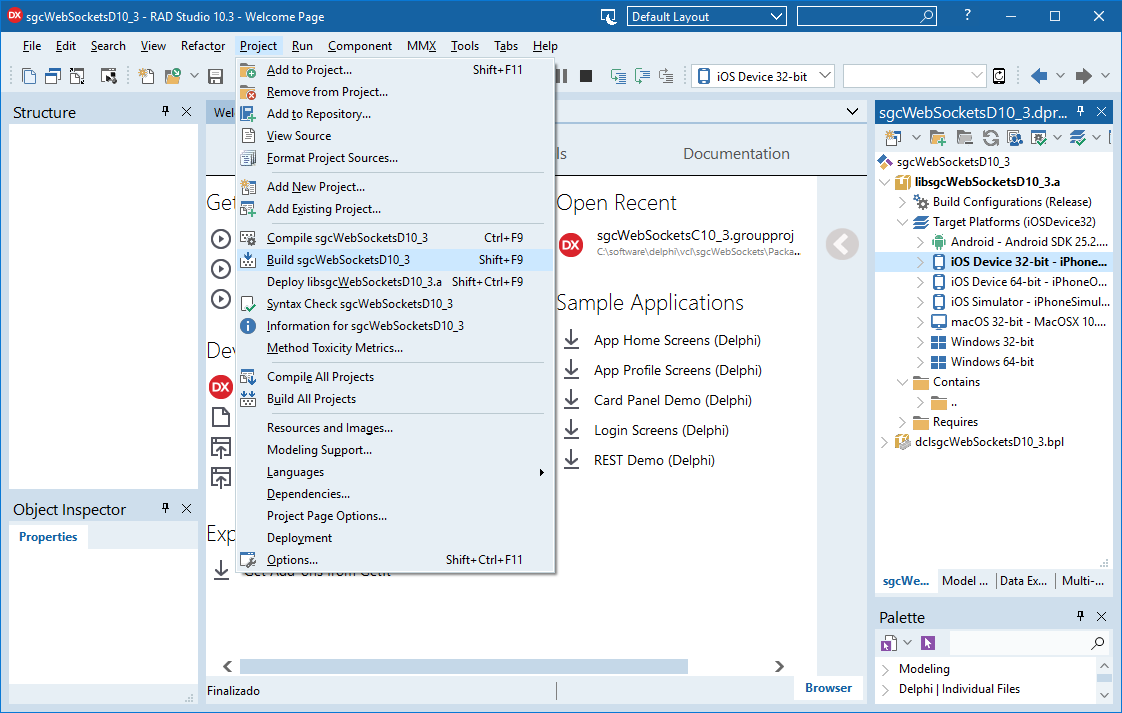Click the desktop layout save icon in title bar
The height and width of the screenshot is (713, 1122).
[608, 16]
